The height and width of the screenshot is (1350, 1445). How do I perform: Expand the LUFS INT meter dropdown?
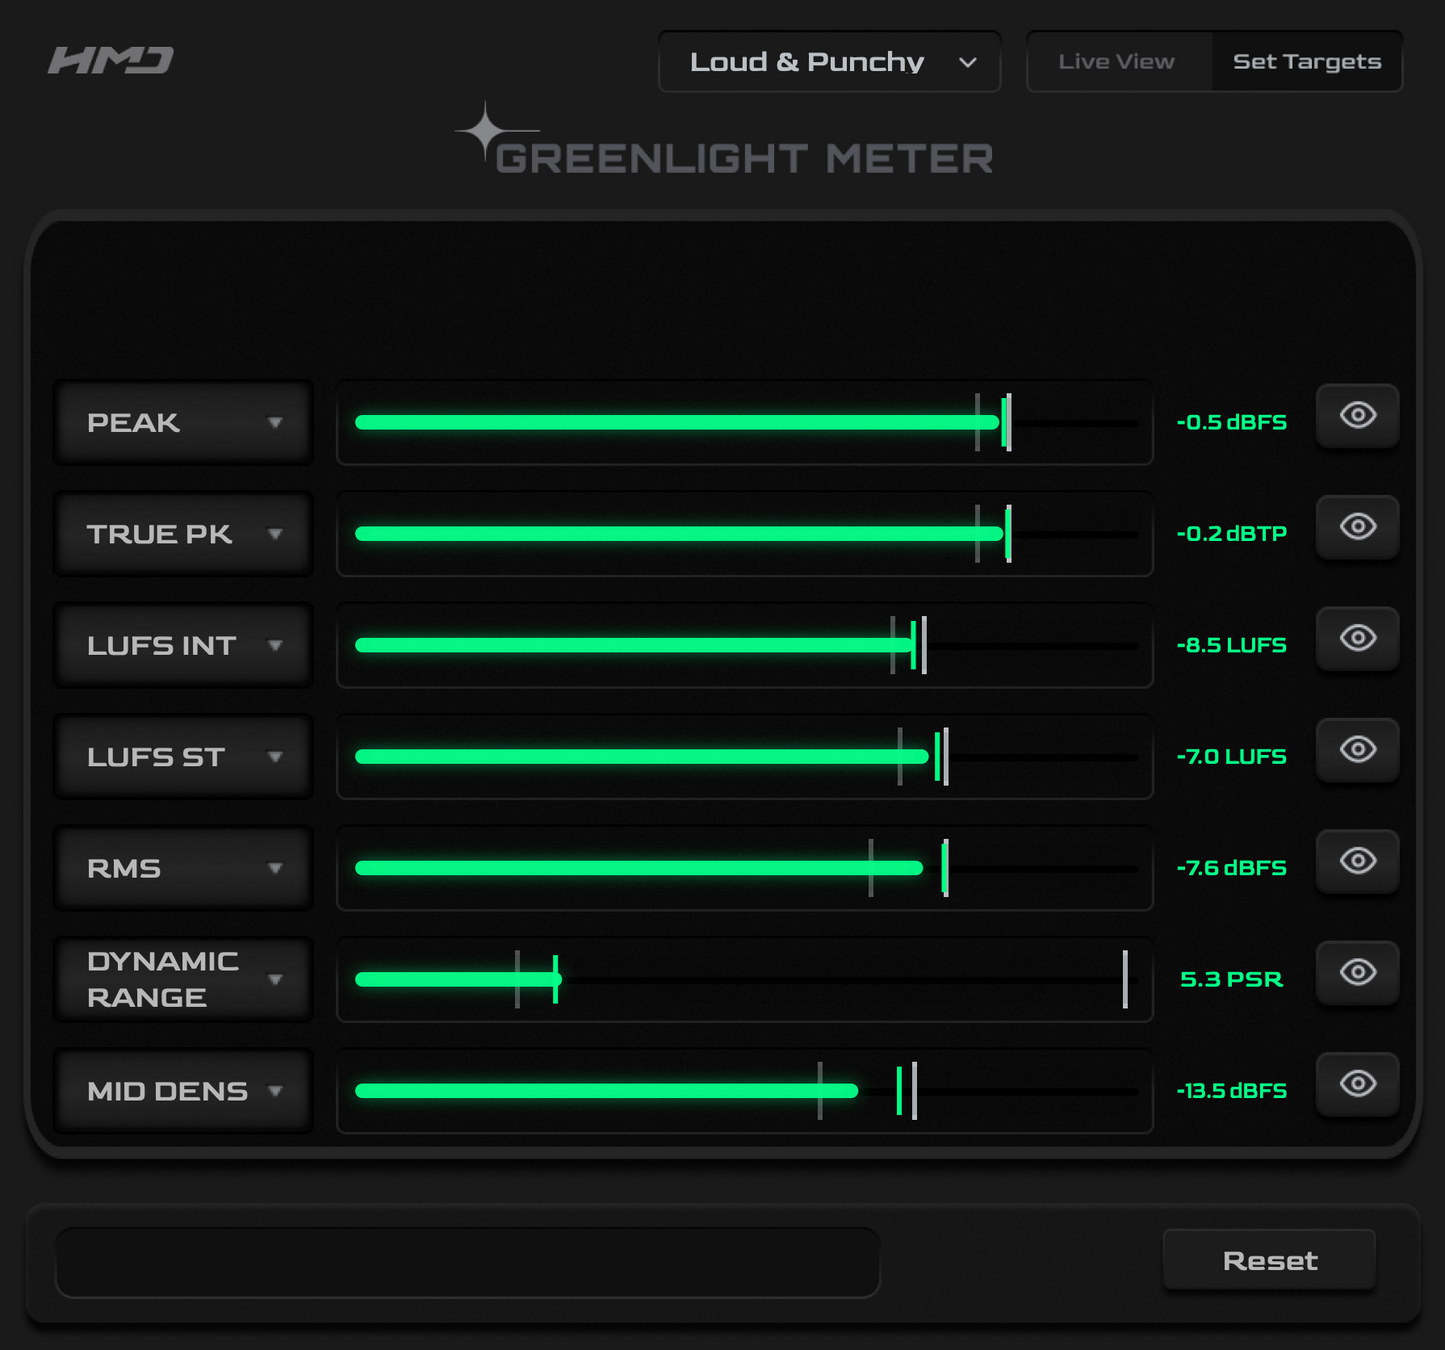pos(183,646)
